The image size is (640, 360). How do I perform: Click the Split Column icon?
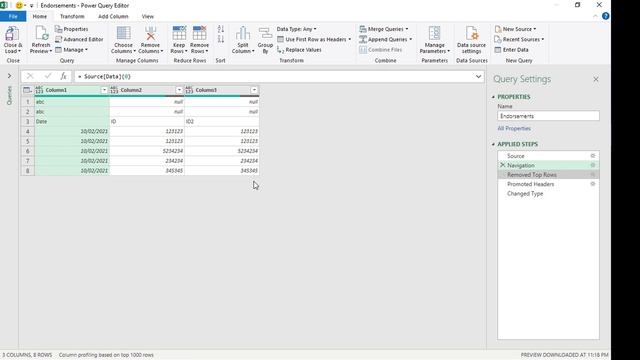[x=243, y=33]
